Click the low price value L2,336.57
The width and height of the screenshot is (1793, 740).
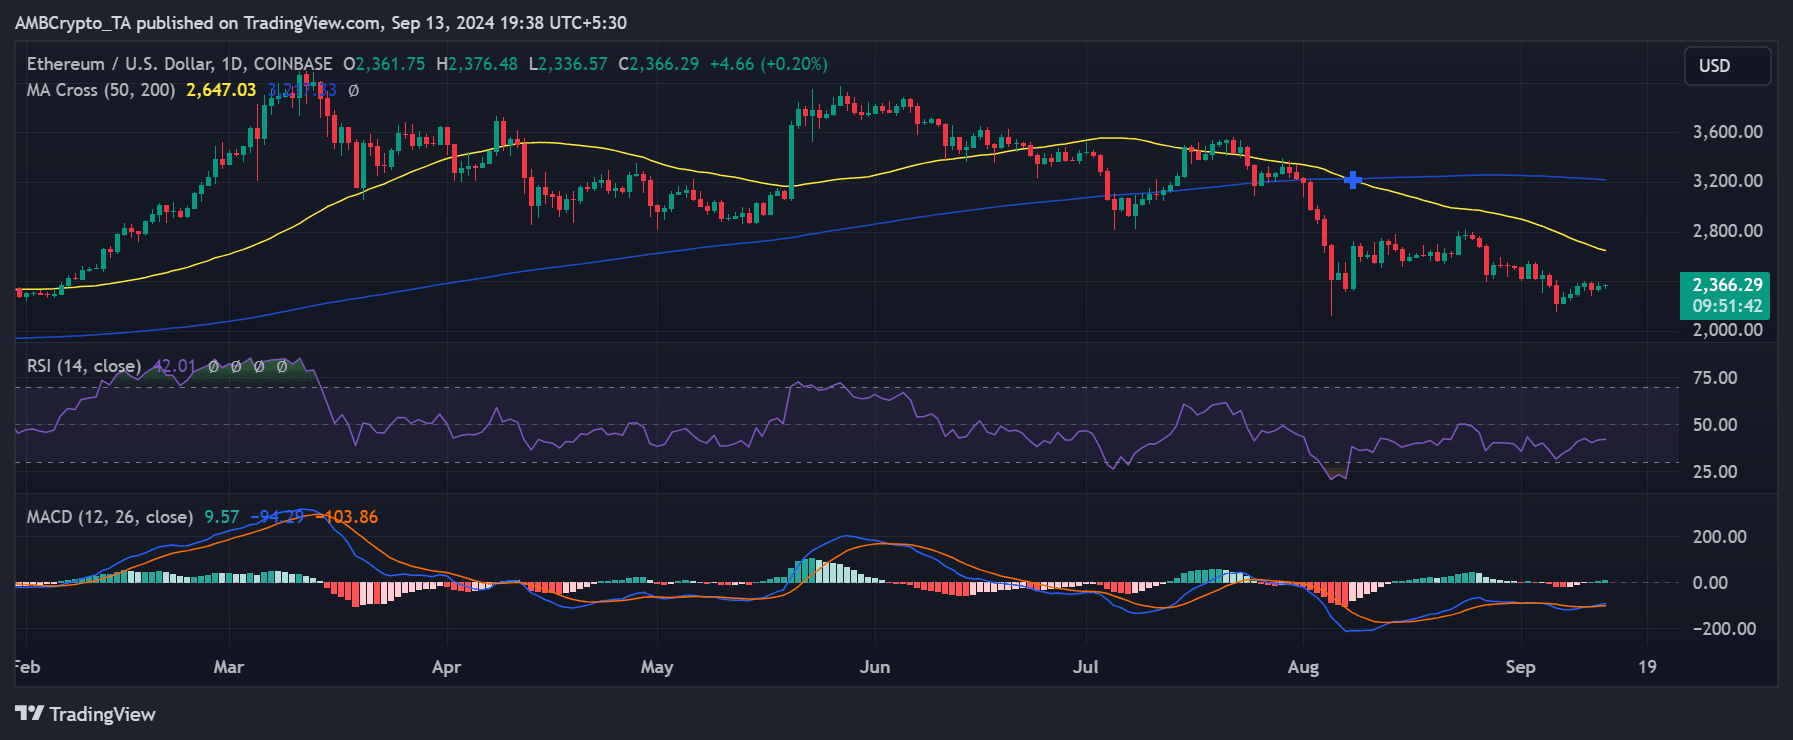(567, 64)
